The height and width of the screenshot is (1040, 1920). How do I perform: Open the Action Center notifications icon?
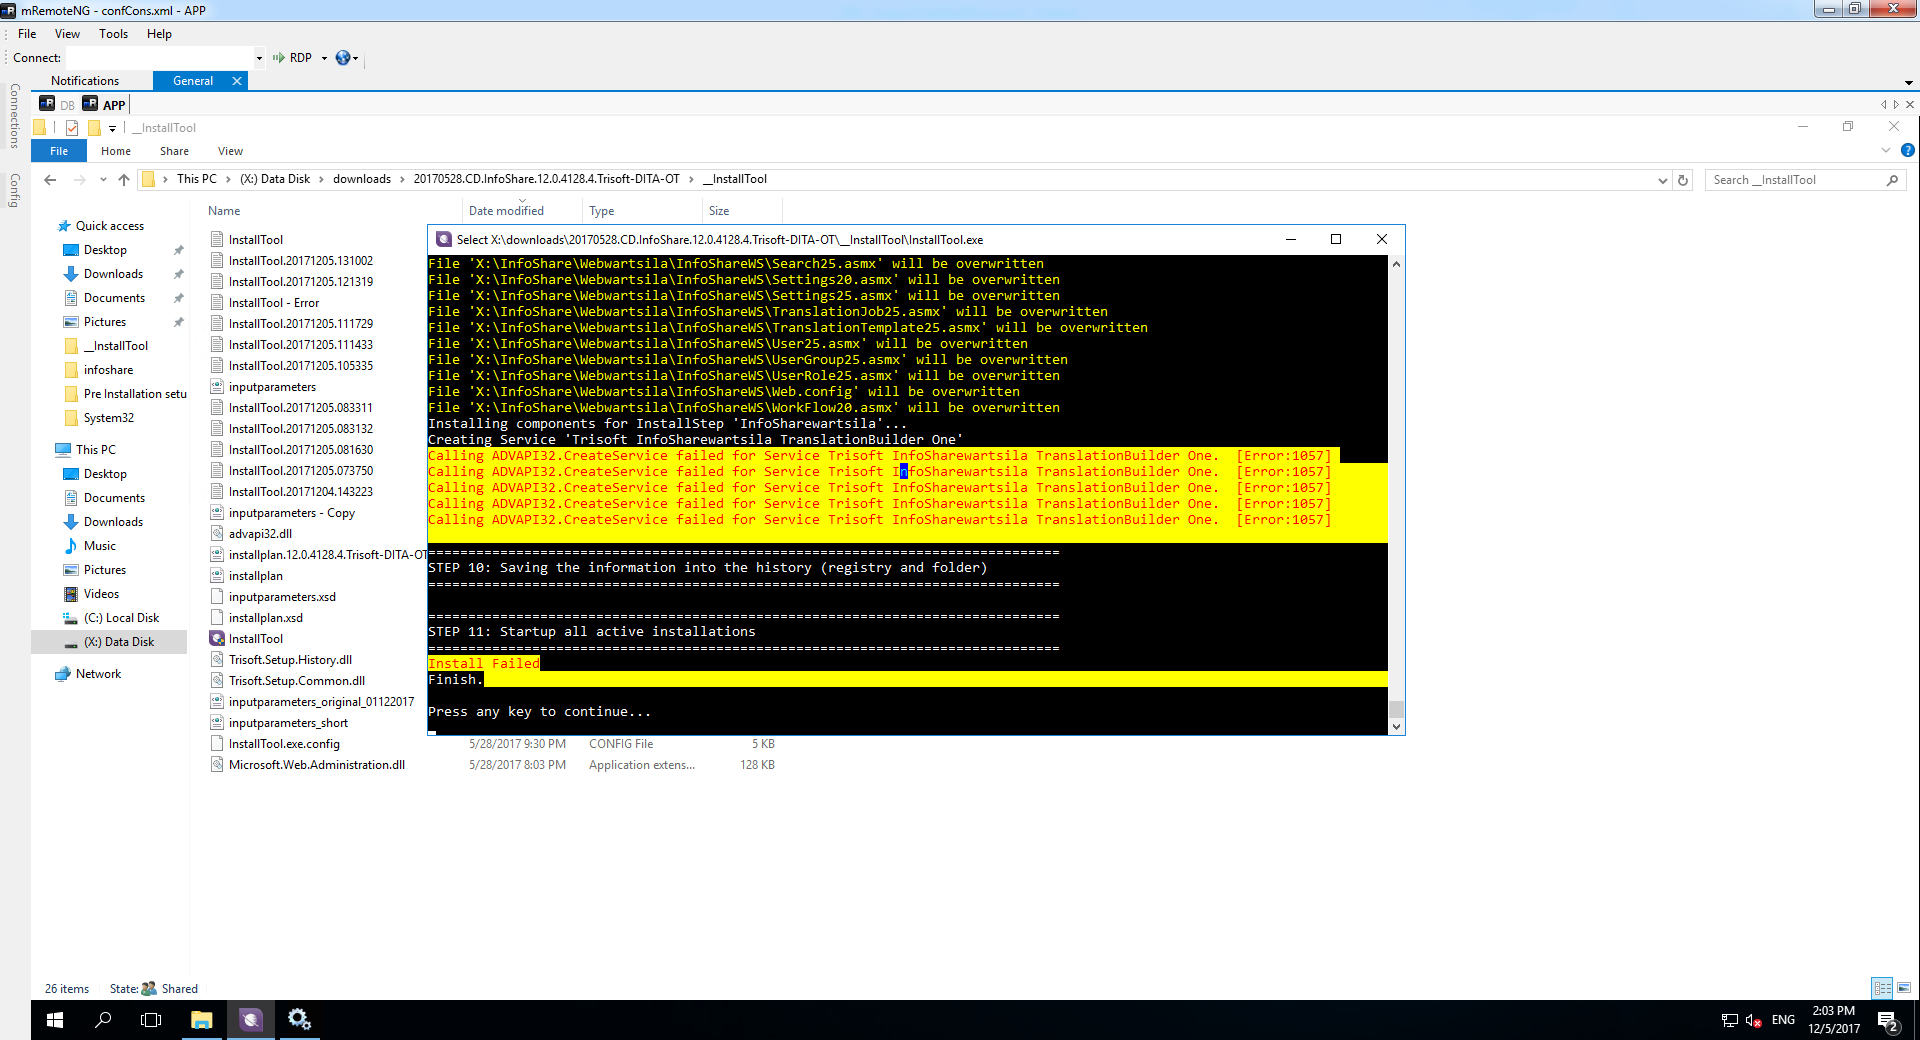tap(1887, 1020)
